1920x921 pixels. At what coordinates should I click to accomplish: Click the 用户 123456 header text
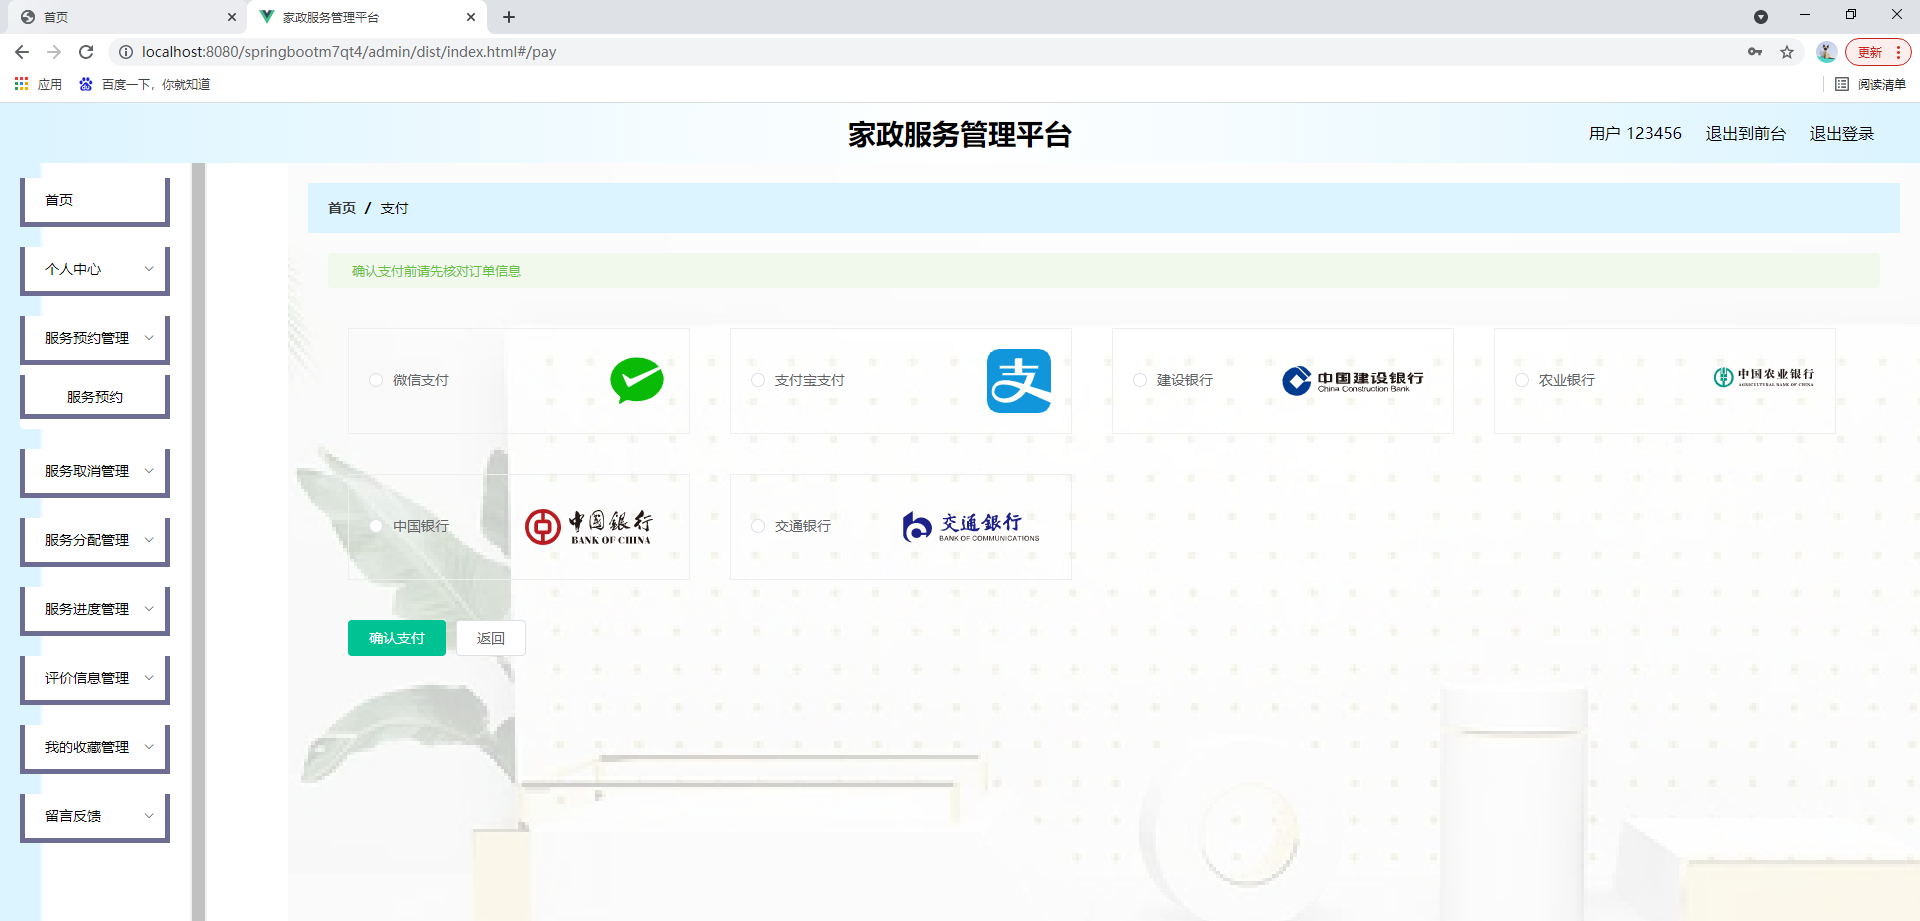coord(1635,133)
